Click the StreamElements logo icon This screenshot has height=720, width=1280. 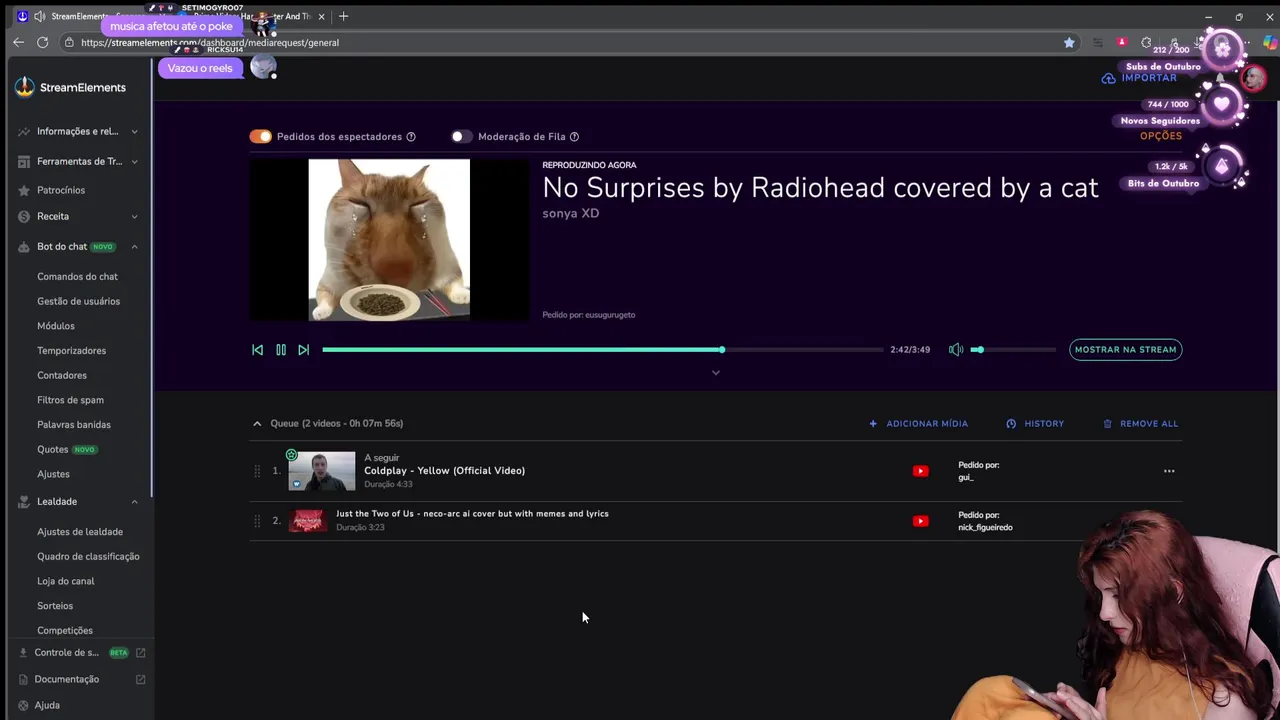[24, 87]
